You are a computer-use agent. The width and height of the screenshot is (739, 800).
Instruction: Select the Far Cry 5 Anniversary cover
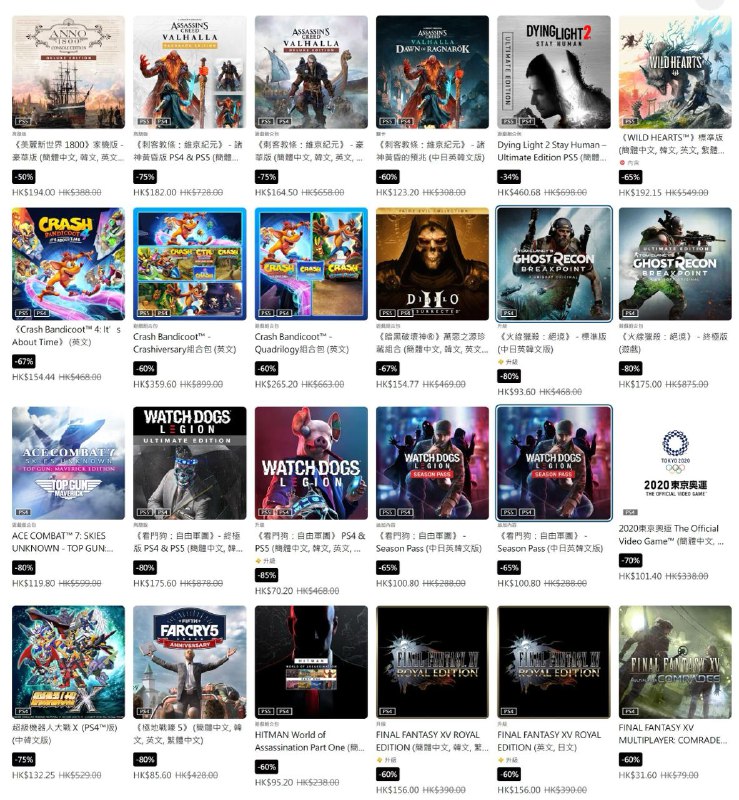tap(189, 662)
